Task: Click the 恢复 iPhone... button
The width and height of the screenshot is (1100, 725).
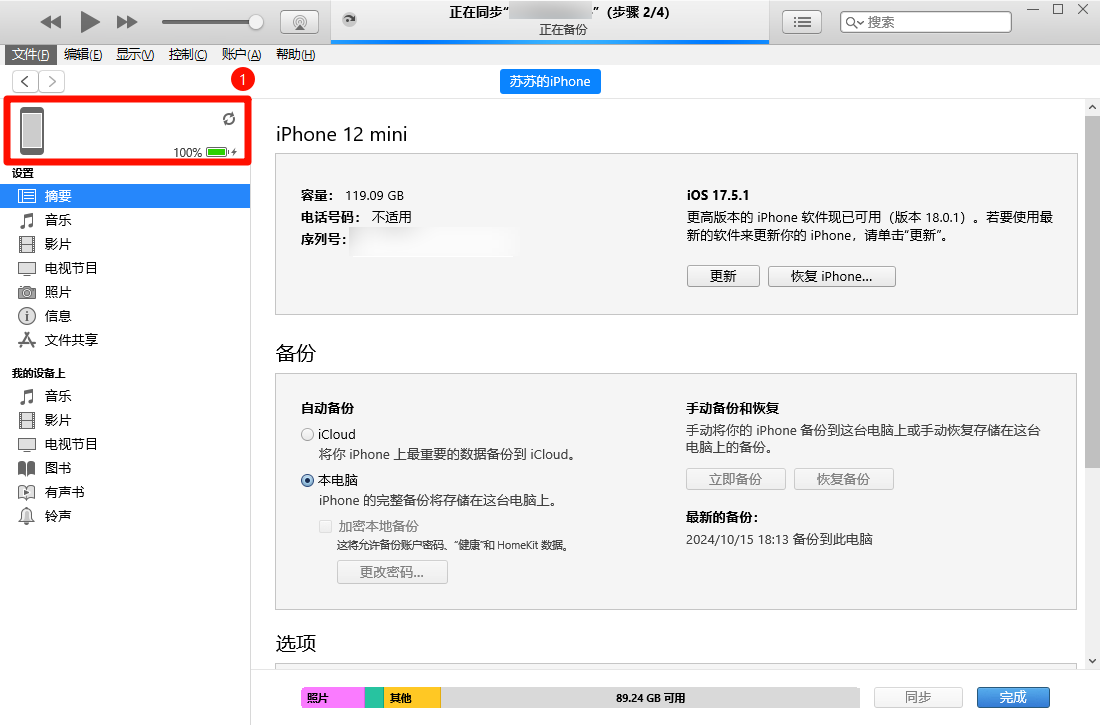Action: (831, 276)
